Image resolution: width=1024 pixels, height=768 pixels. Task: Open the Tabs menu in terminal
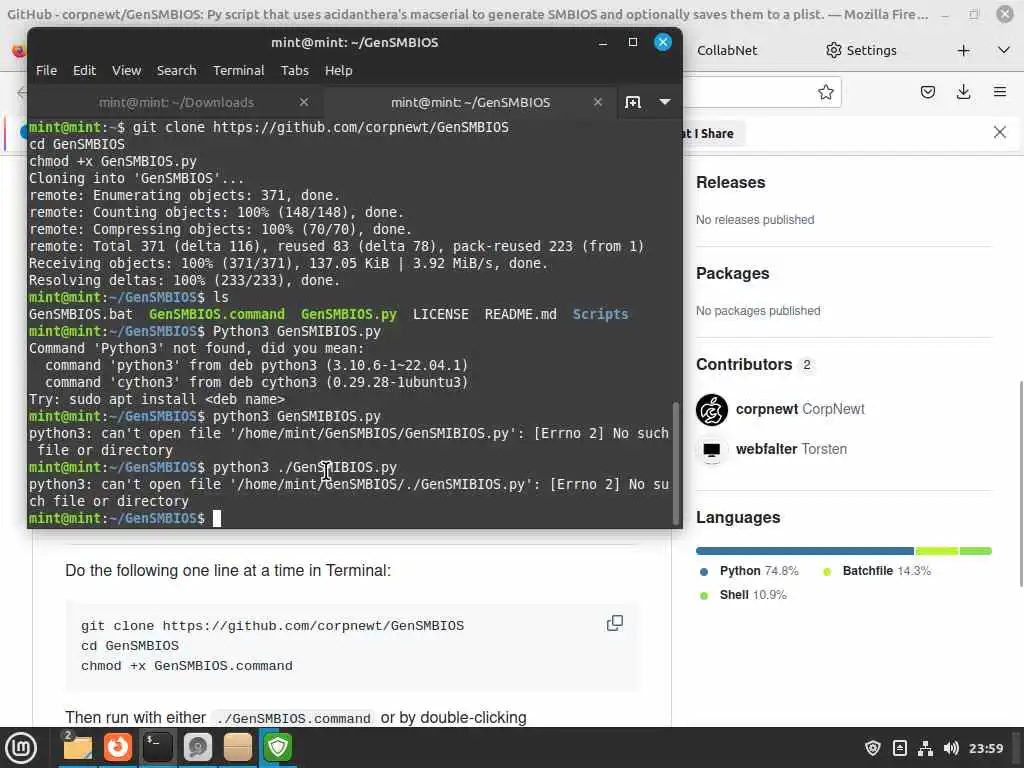[295, 71]
